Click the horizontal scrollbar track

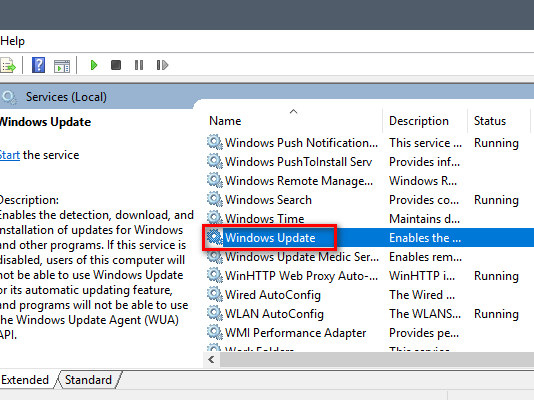coord(377,359)
